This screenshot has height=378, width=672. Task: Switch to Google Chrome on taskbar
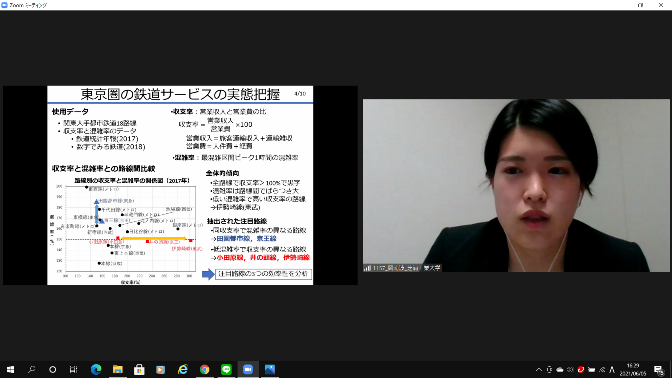coord(204,369)
